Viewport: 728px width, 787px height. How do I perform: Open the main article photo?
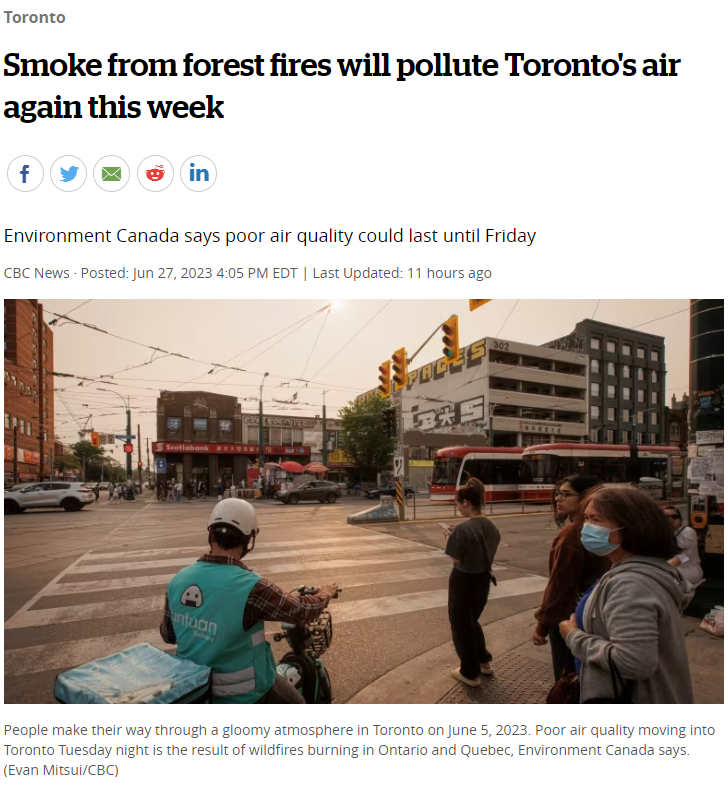(363, 501)
